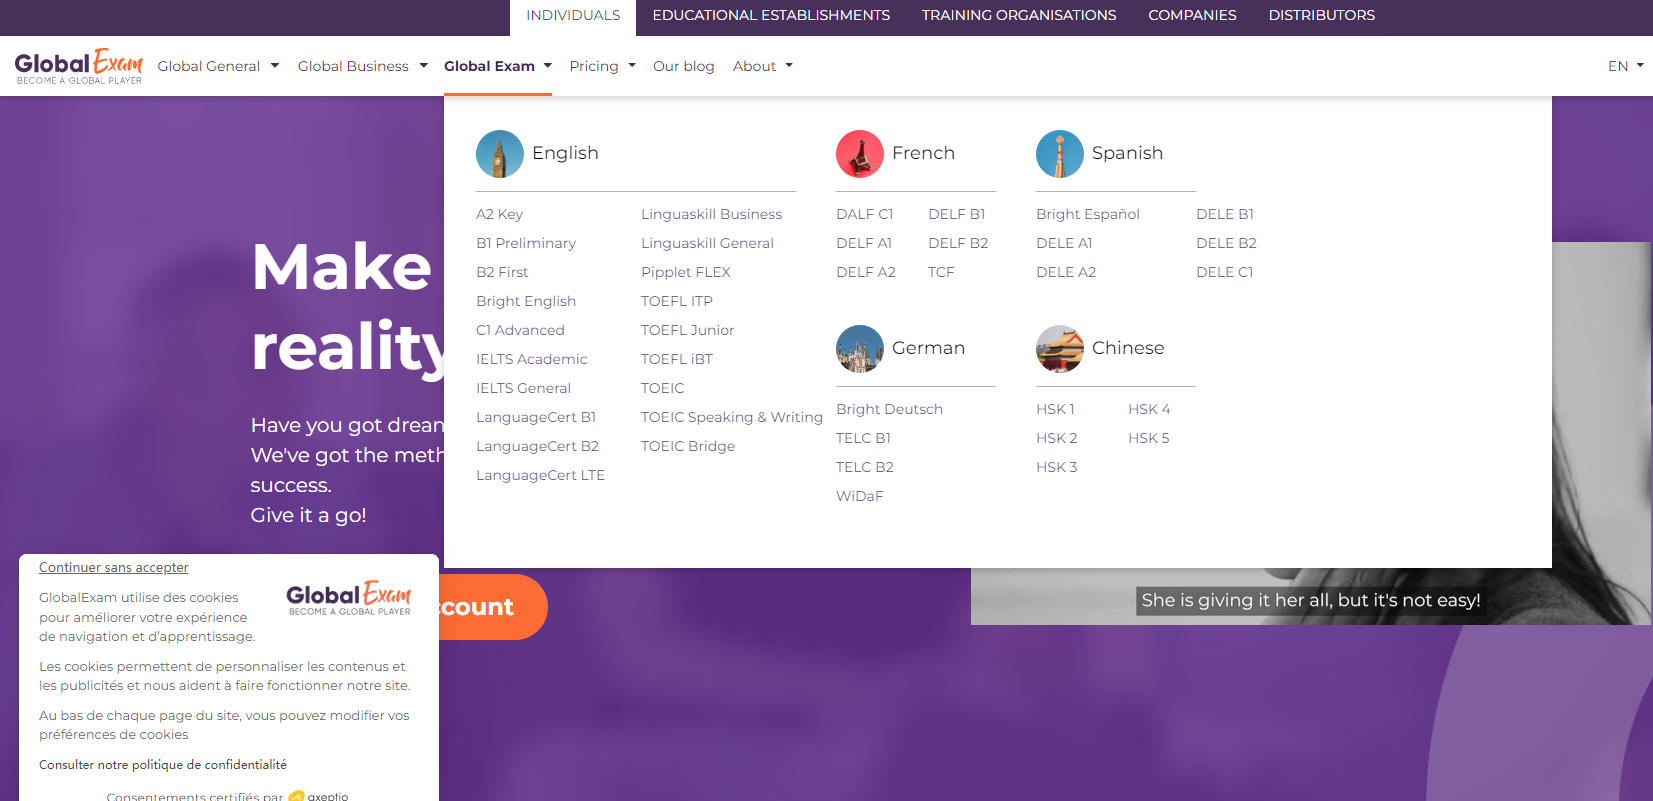Click the French language icon
Image resolution: width=1653 pixels, height=801 pixels.
(x=859, y=154)
